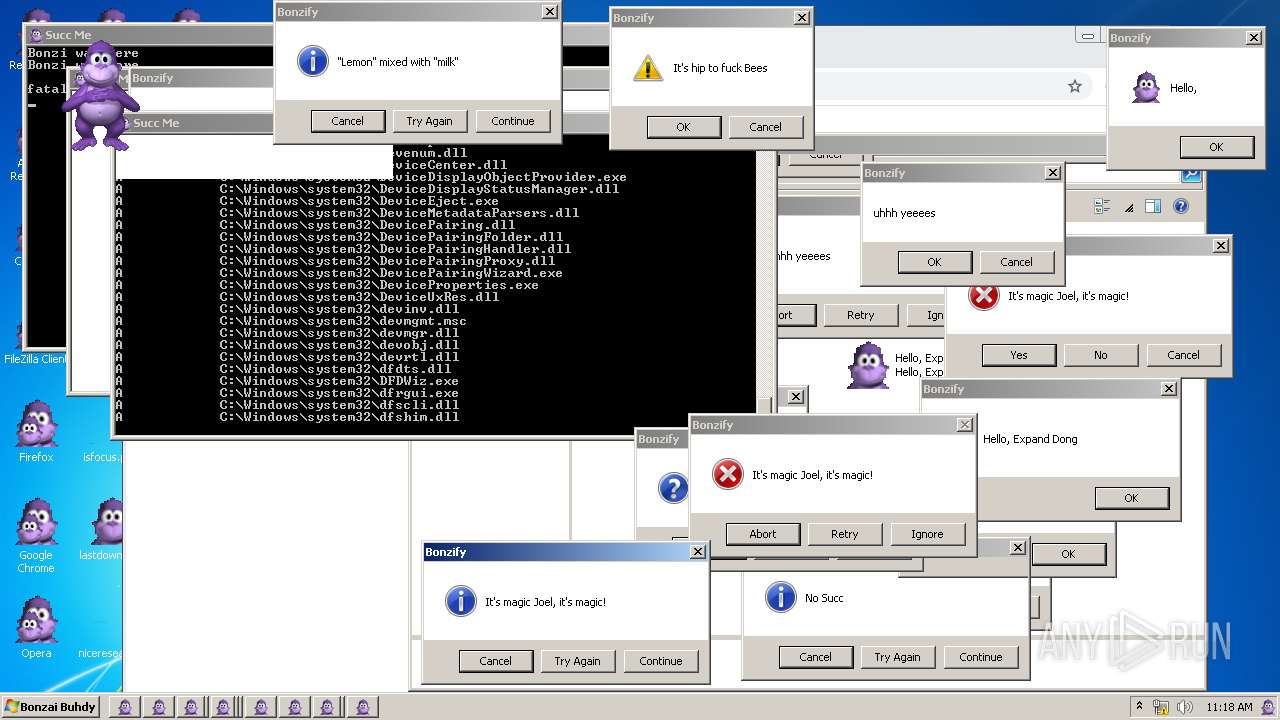Click the Bonzi icon beside Hello, Expand text
The height and width of the screenshot is (720, 1280).
(868, 366)
